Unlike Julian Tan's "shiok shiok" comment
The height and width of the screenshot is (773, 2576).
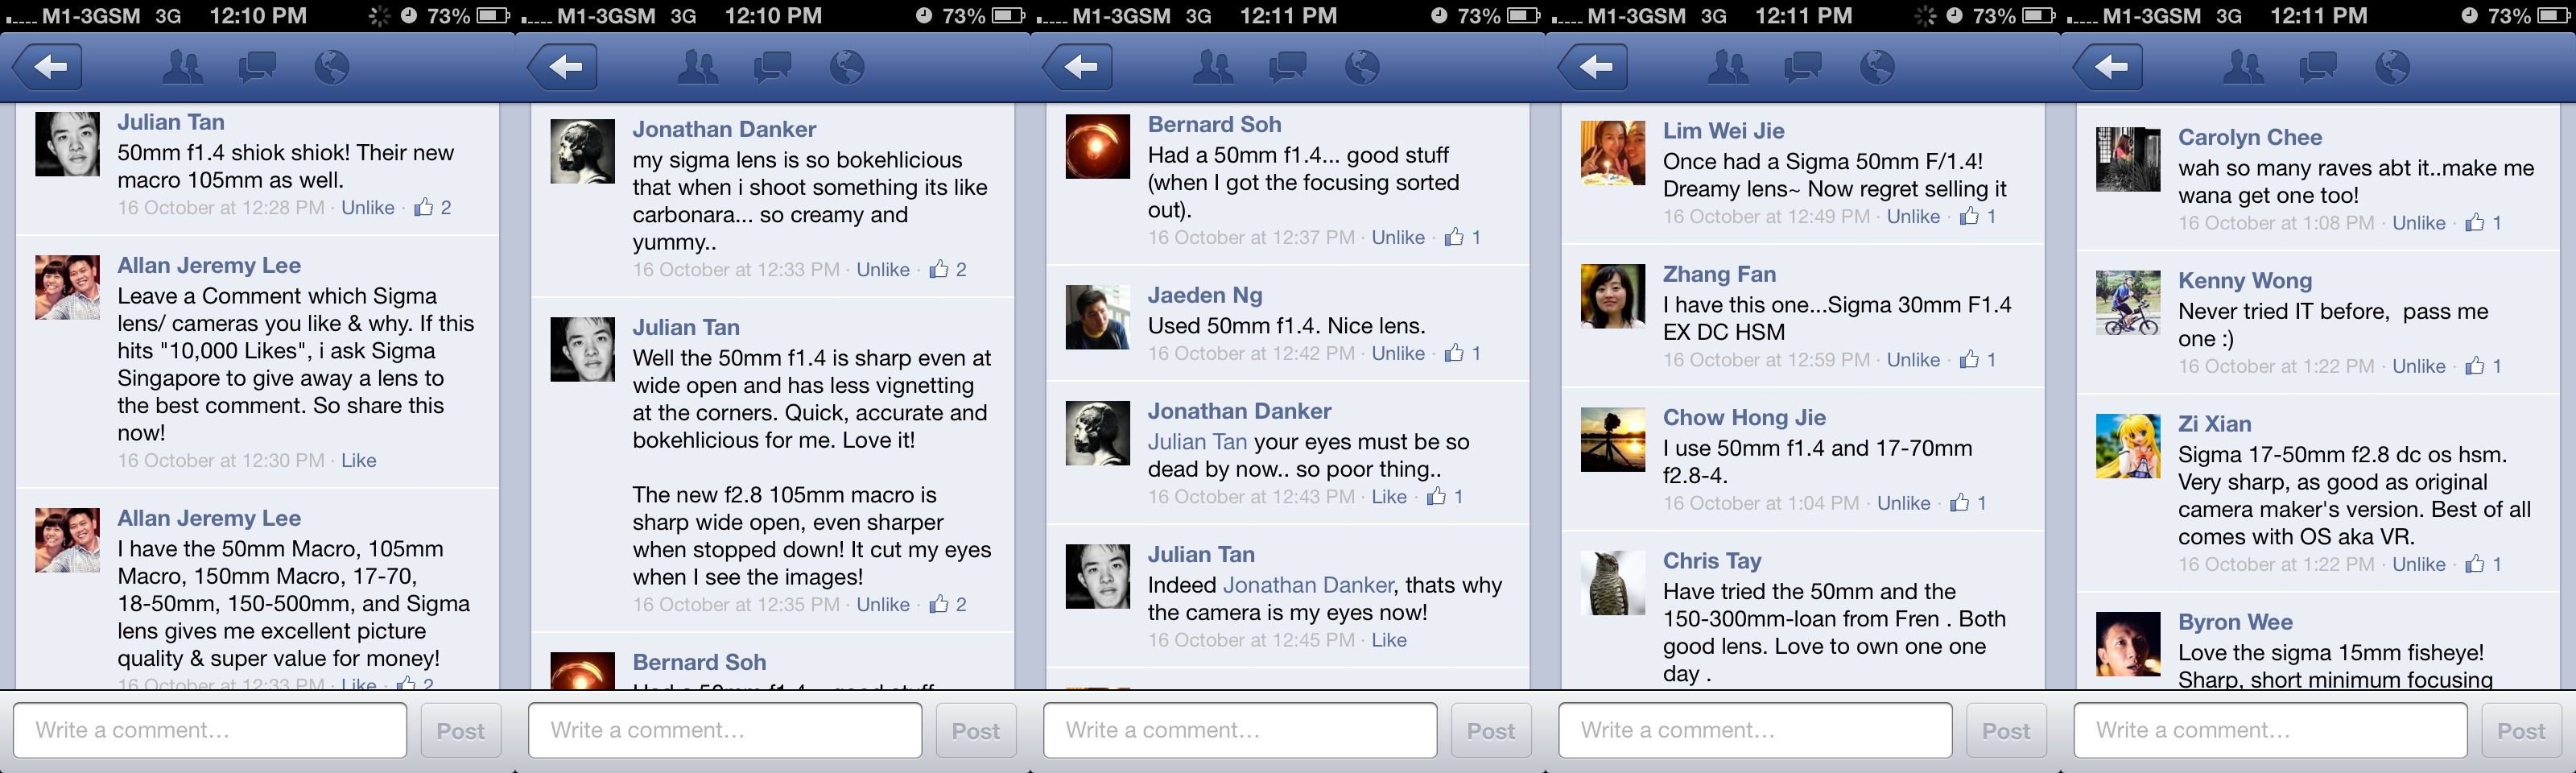tap(367, 208)
